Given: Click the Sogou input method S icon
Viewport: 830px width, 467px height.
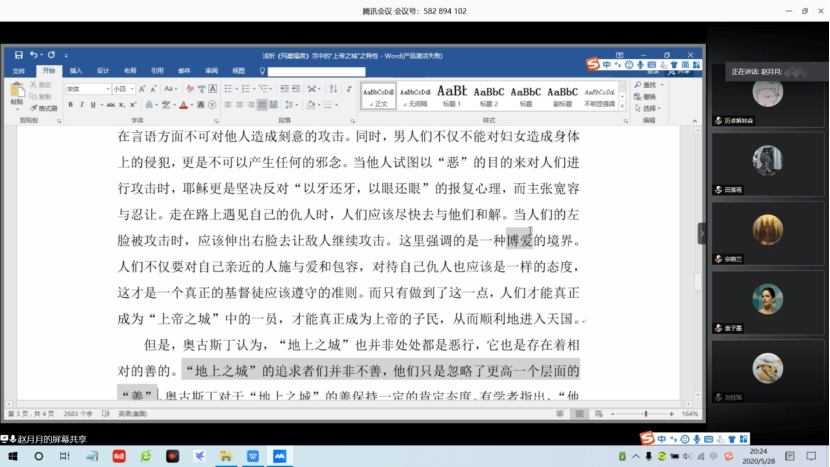Looking at the screenshot, I should 593,65.
